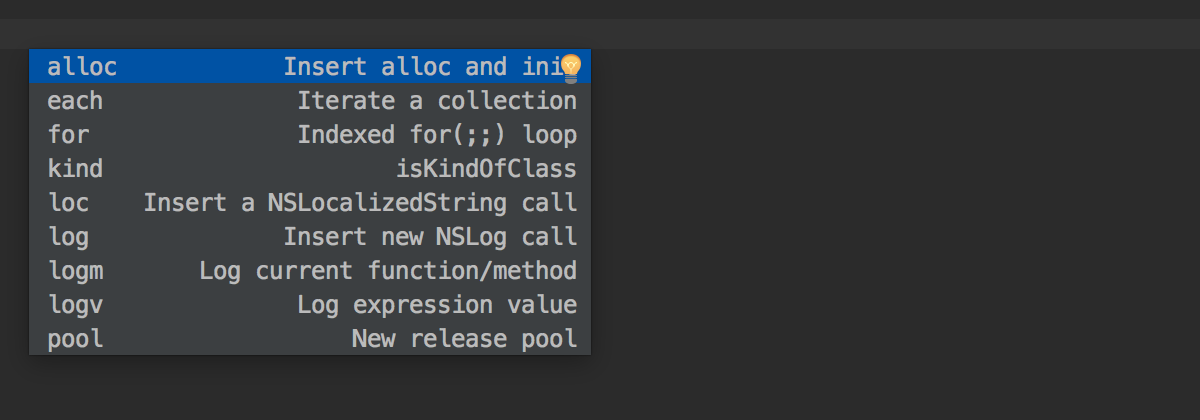Click 'New release pool' description text
Screen dimensions: 1200x420
(465, 339)
